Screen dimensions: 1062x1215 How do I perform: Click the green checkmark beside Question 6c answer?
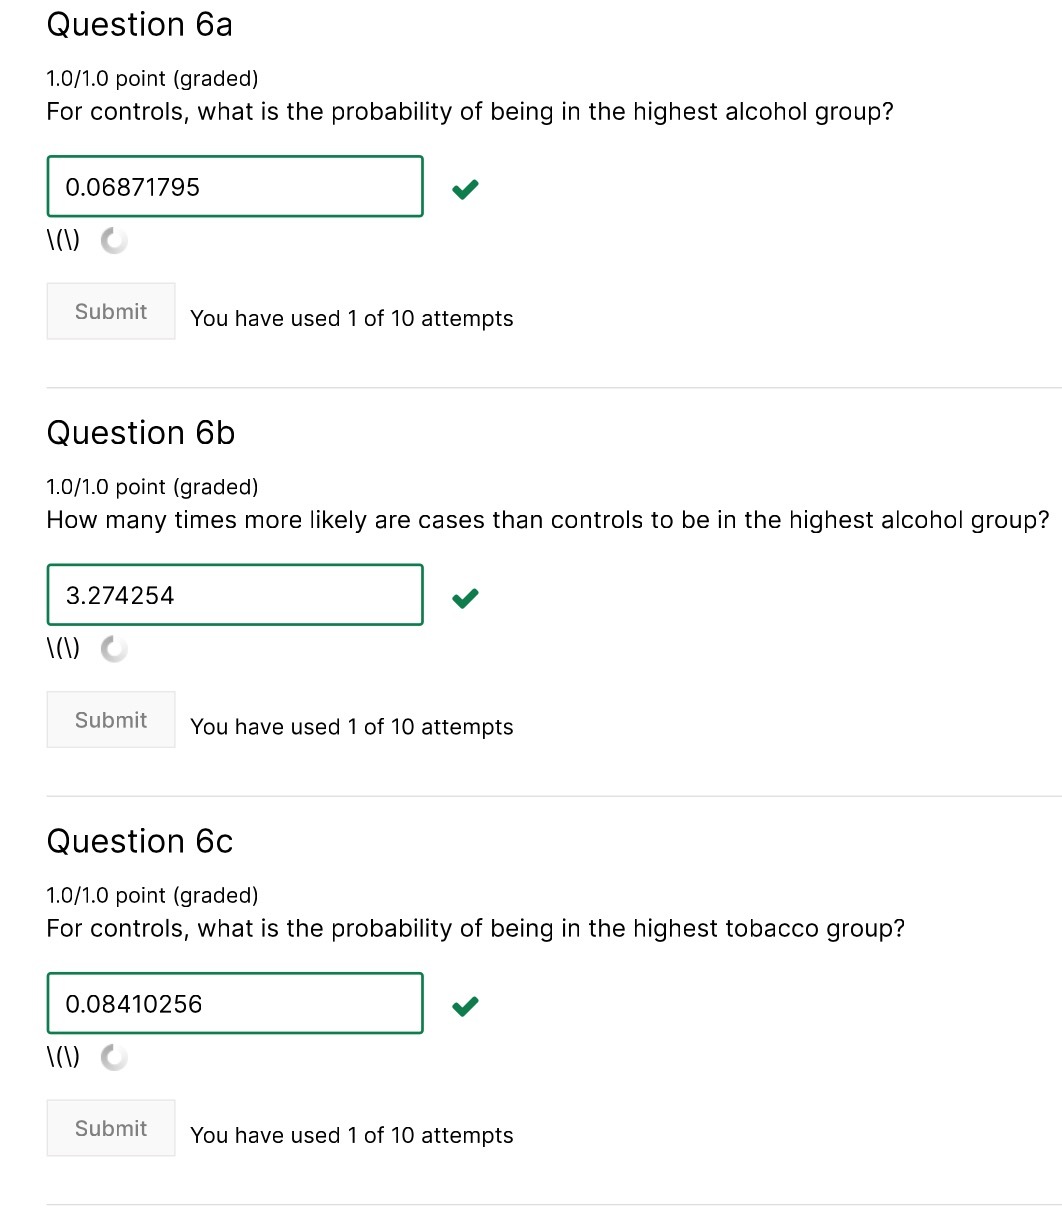coord(464,1005)
